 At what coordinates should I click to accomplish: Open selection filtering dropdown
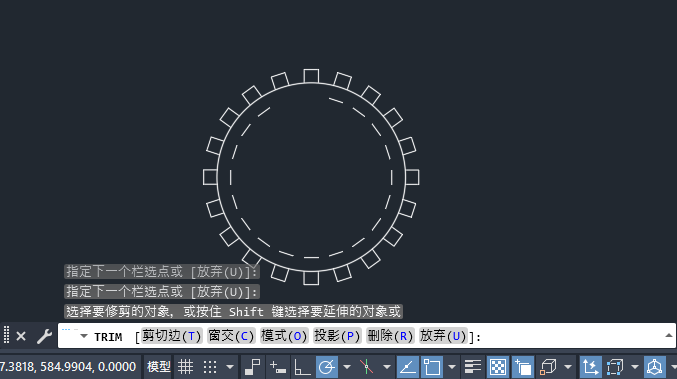pos(635,367)
